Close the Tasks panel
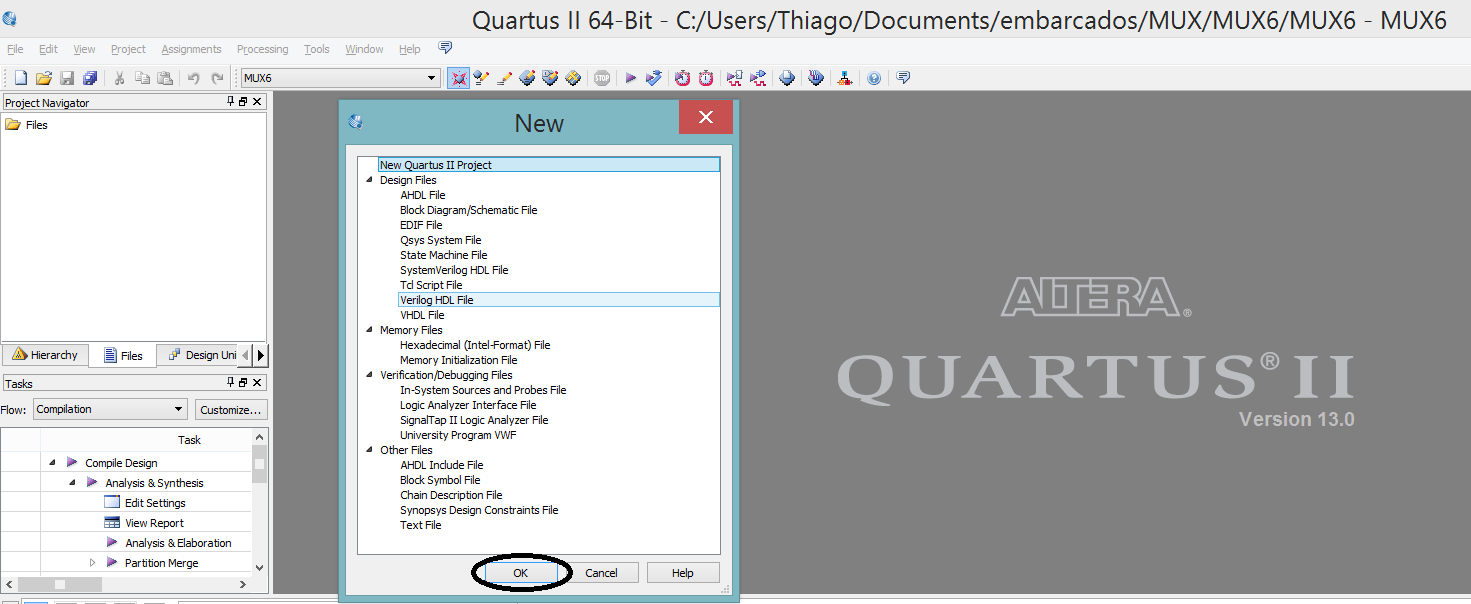The height and width of the screenshot is (604, 1471). tap(257, 383)
